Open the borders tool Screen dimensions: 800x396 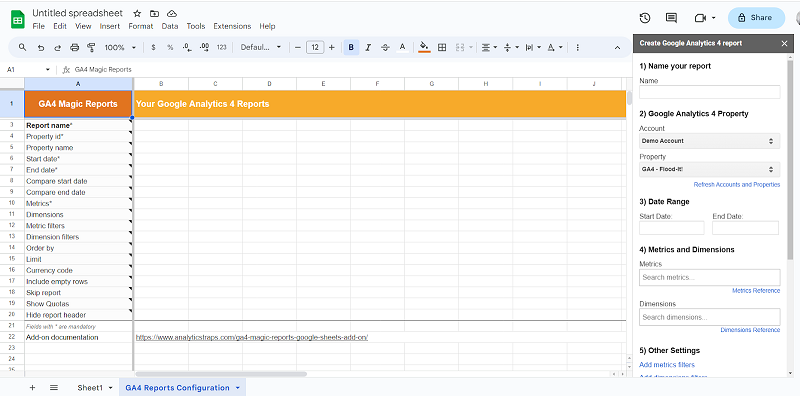(442, 47)
